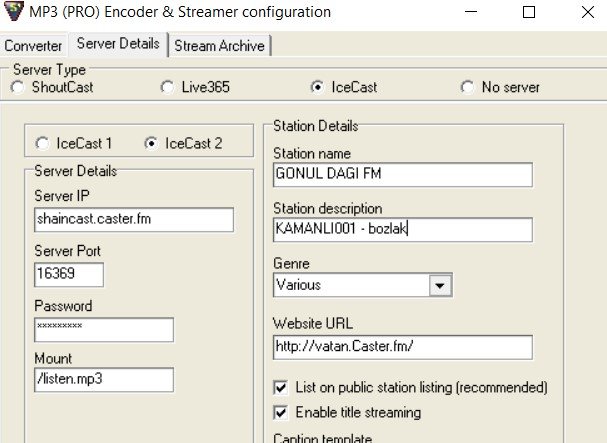Open the Server Details tab

coord(118,45)
